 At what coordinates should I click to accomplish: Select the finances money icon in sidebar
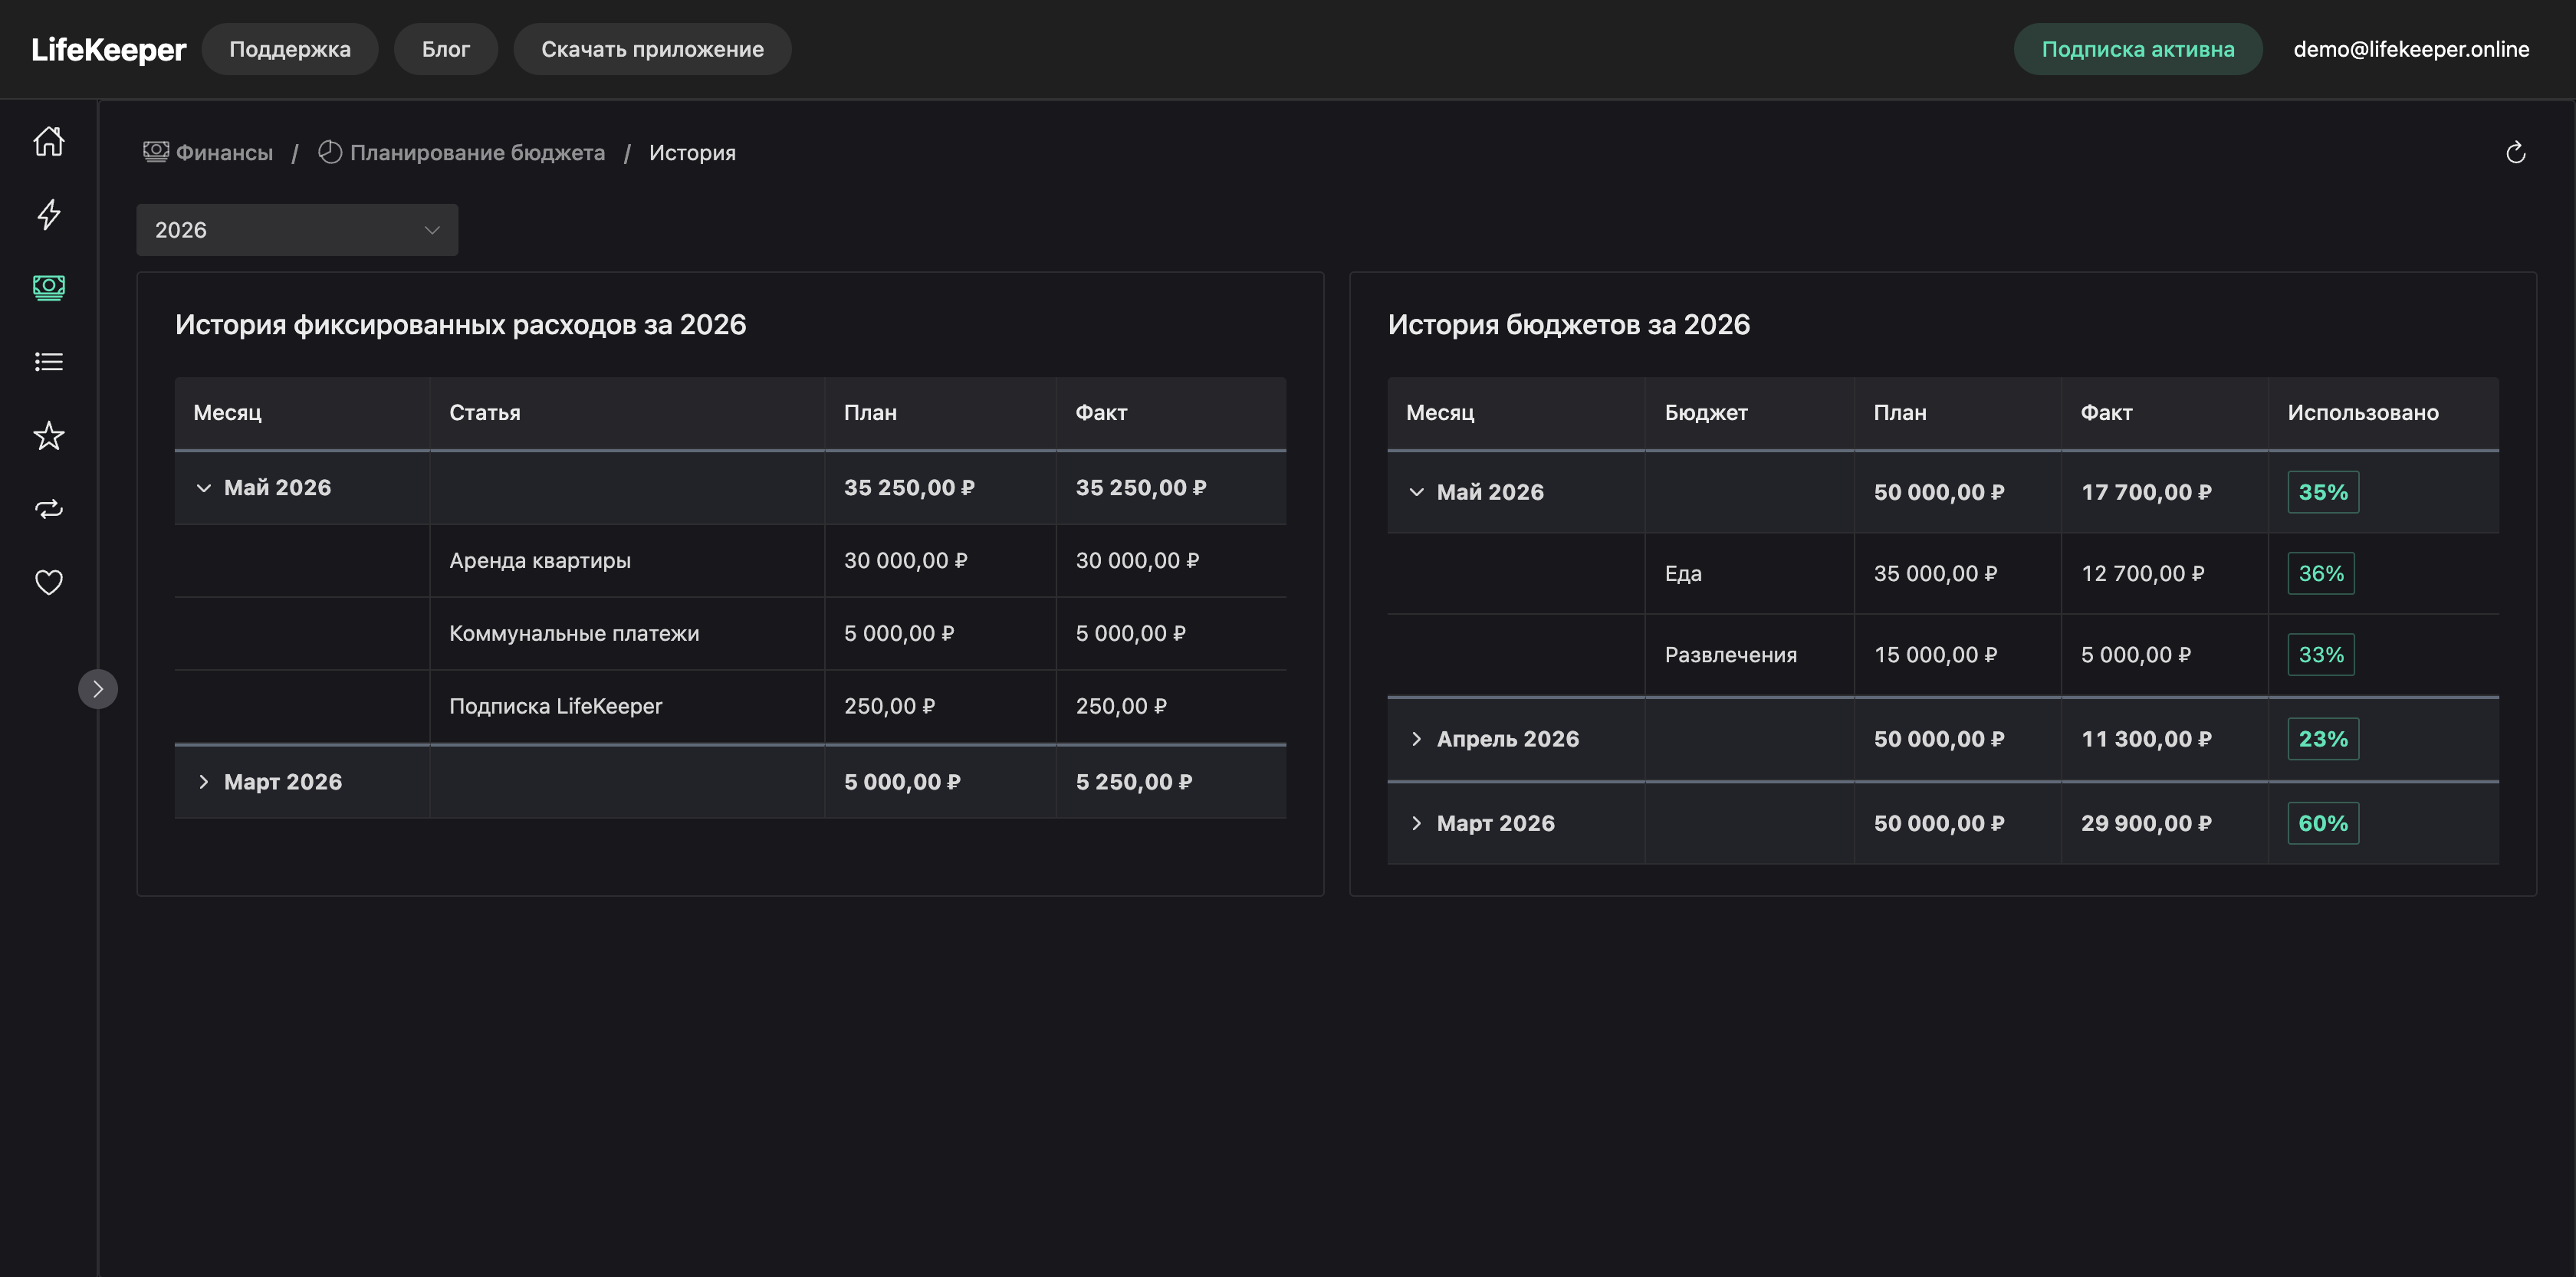(49, 288)
